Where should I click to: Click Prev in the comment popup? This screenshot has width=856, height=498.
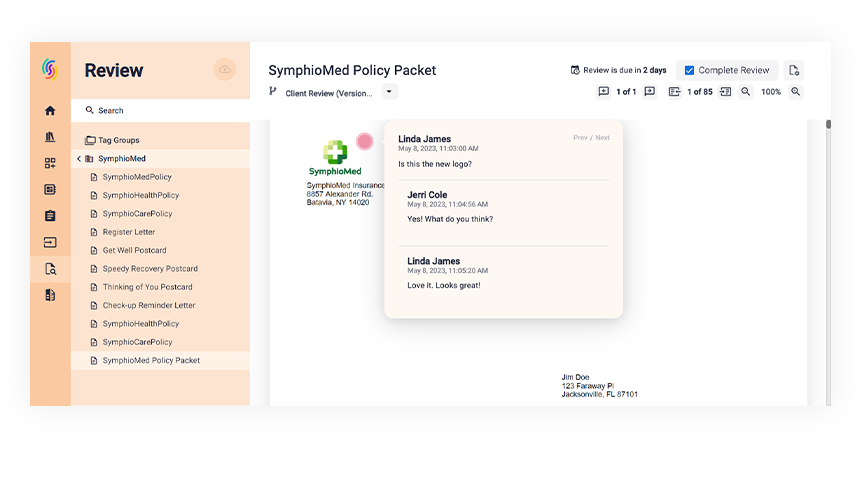[x=580, y=138]
